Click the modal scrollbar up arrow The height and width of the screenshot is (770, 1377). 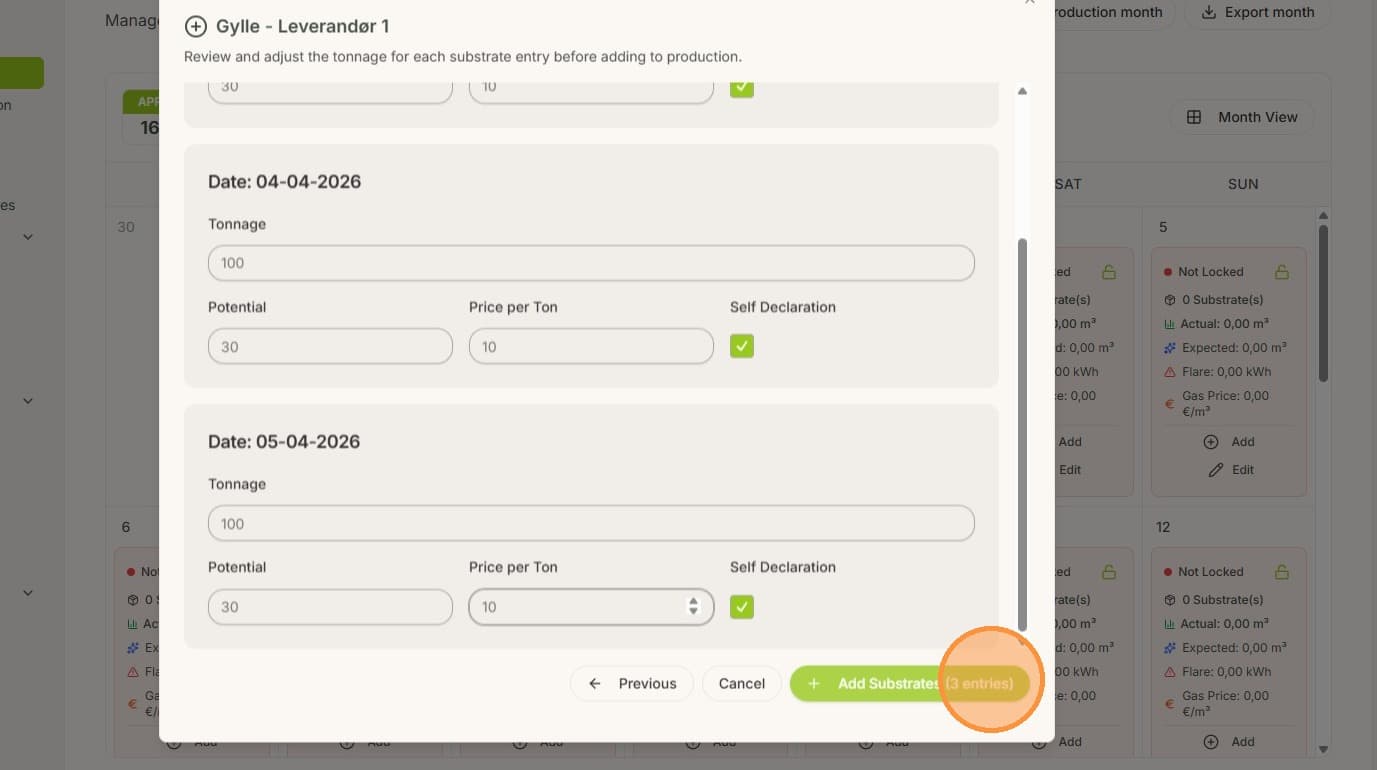(x=1022, y=92)
